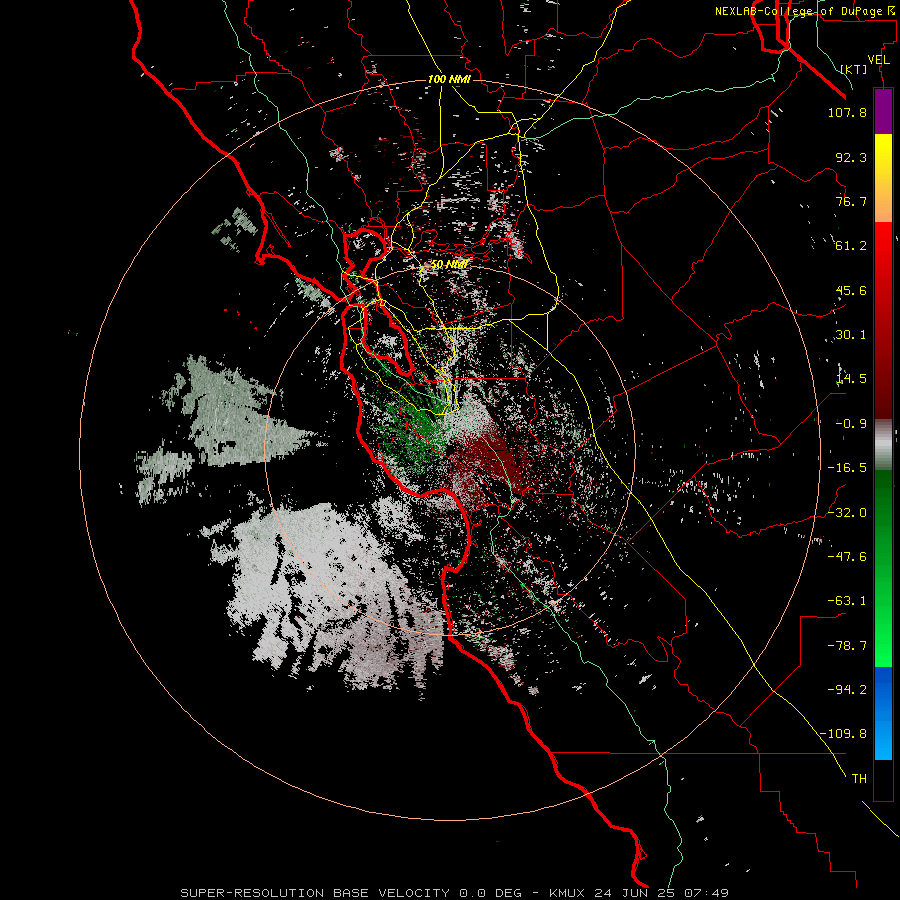Select the 92.3 velocity scale value
Viewport: 900px width, 900px height.
tap(851, 157)
